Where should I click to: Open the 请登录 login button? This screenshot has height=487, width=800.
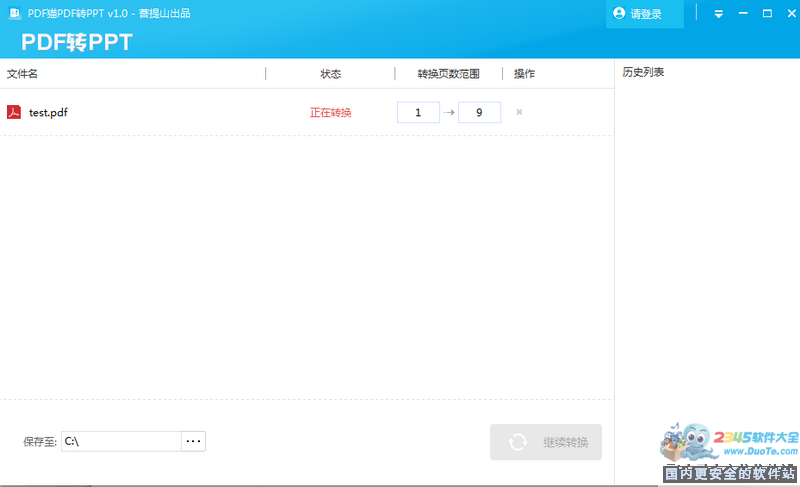tap(644, 14)
